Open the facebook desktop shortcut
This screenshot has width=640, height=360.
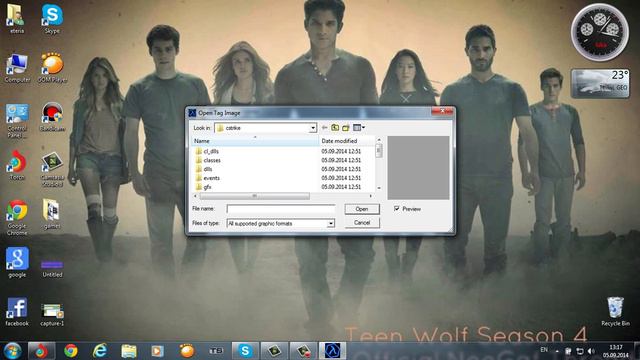pyautogui.click(x=17, y=311)
